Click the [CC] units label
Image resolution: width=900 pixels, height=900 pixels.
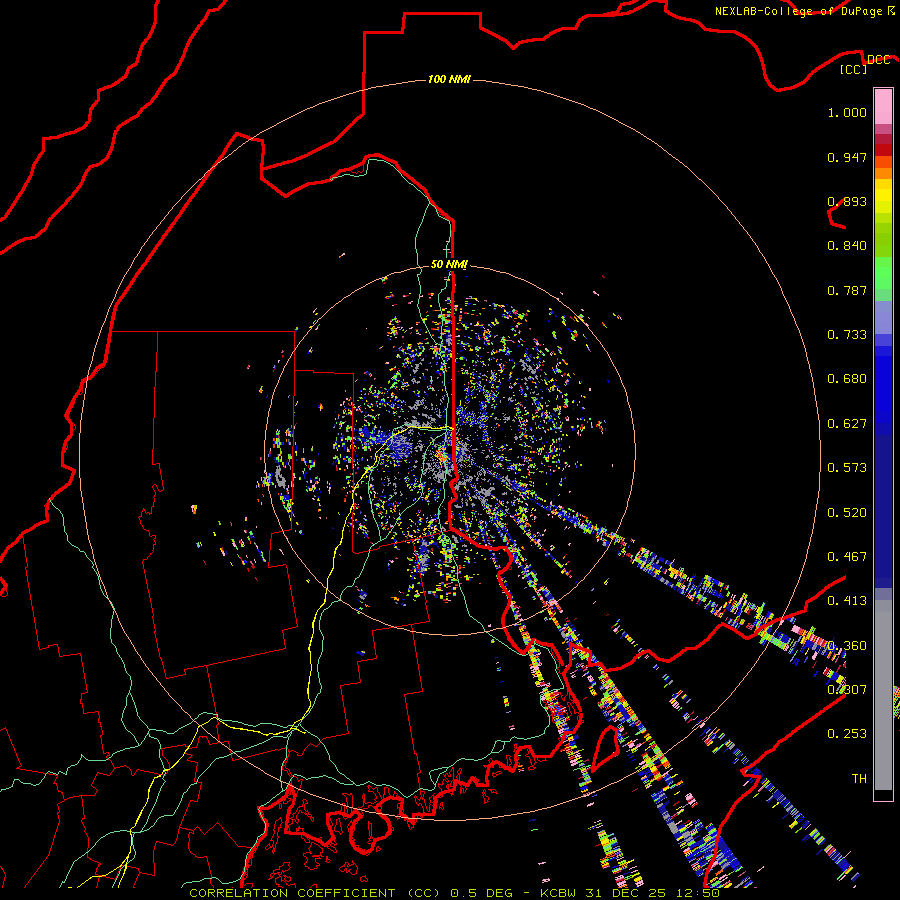(854, 69)
